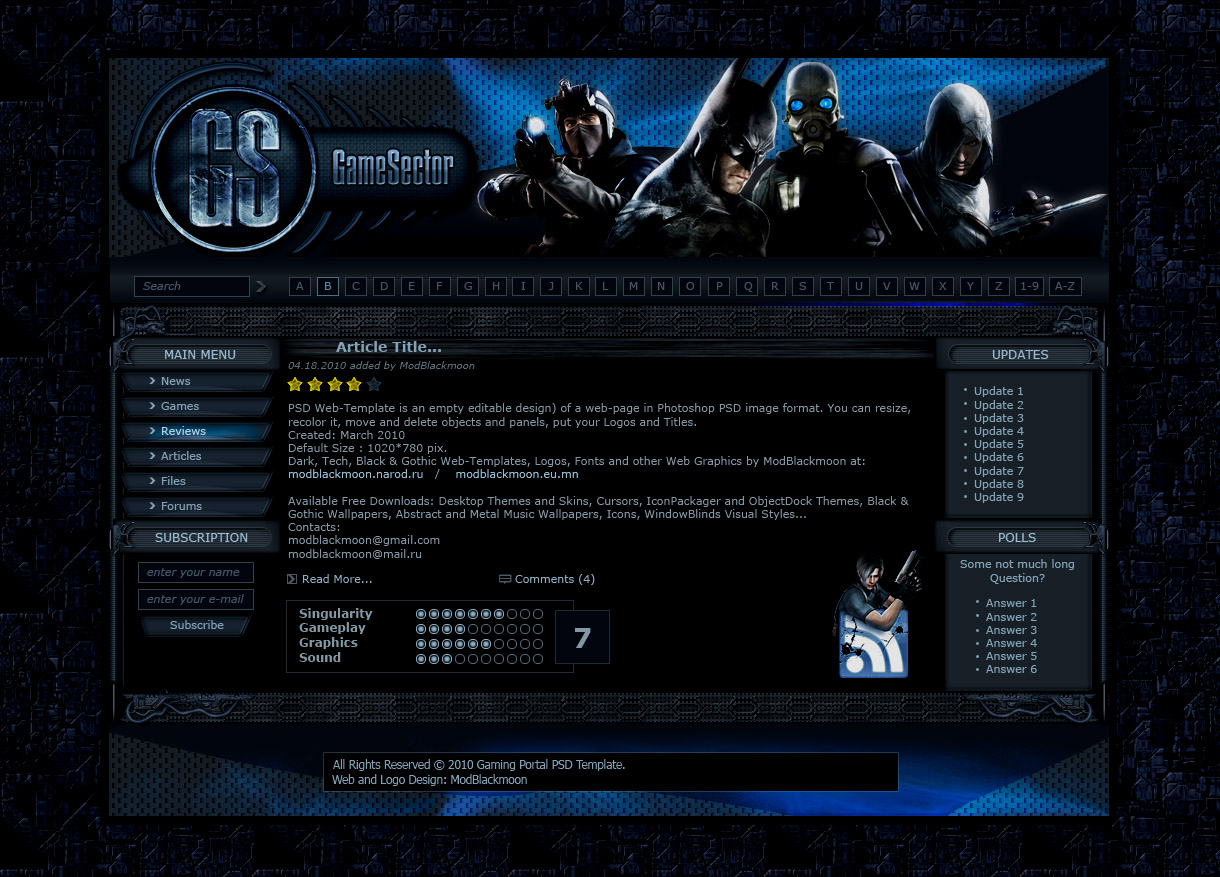Choose Answer 2 in the poll
Screen dimensions: 1220x877
(x=1011, y=617)
